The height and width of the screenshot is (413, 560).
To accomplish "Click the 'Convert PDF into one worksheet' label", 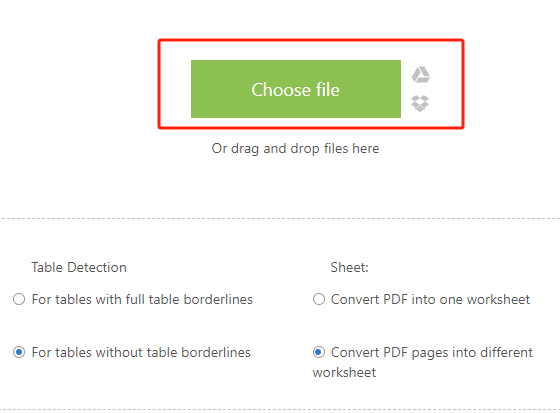I will pos(430,299).
